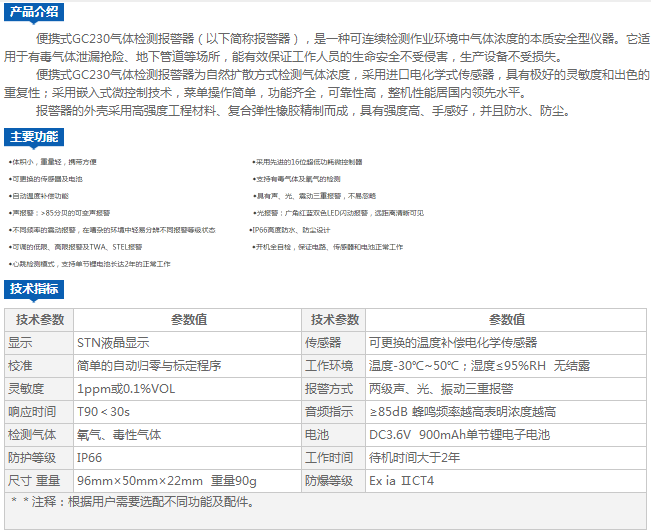
Task: Click the 主要功能 section header
Action: pos(34,137)
